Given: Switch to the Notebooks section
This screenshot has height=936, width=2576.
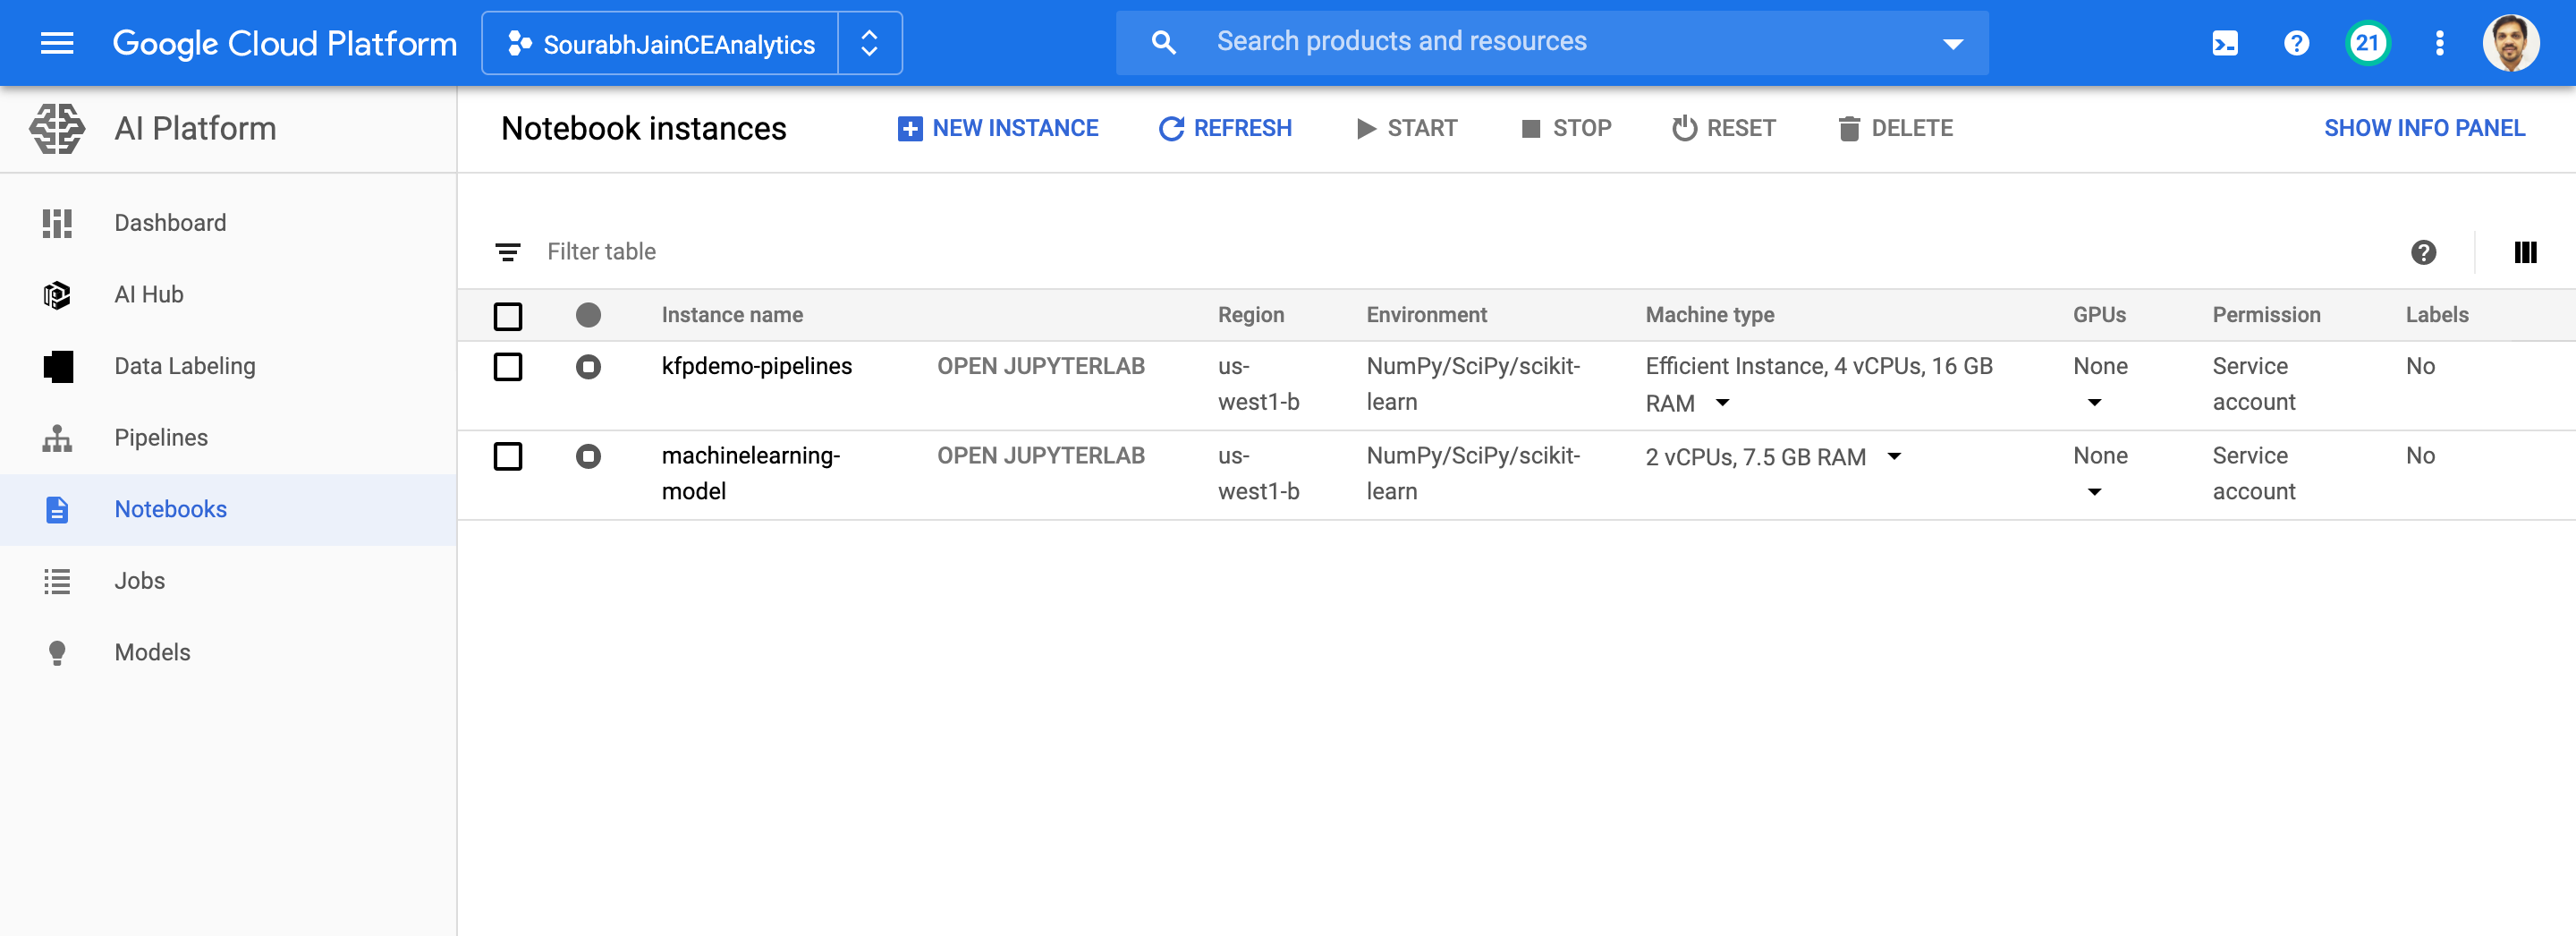Looking at the screenshot, I should tap(170, 509).
